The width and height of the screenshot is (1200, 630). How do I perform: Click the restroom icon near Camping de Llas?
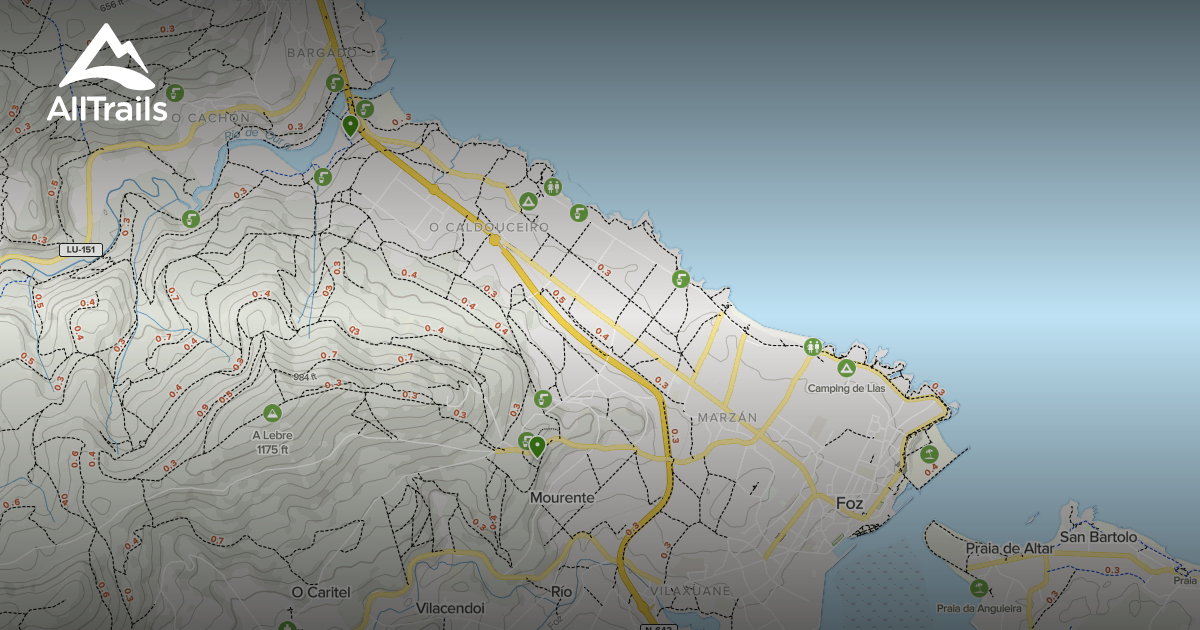click(x=814, y=346)
